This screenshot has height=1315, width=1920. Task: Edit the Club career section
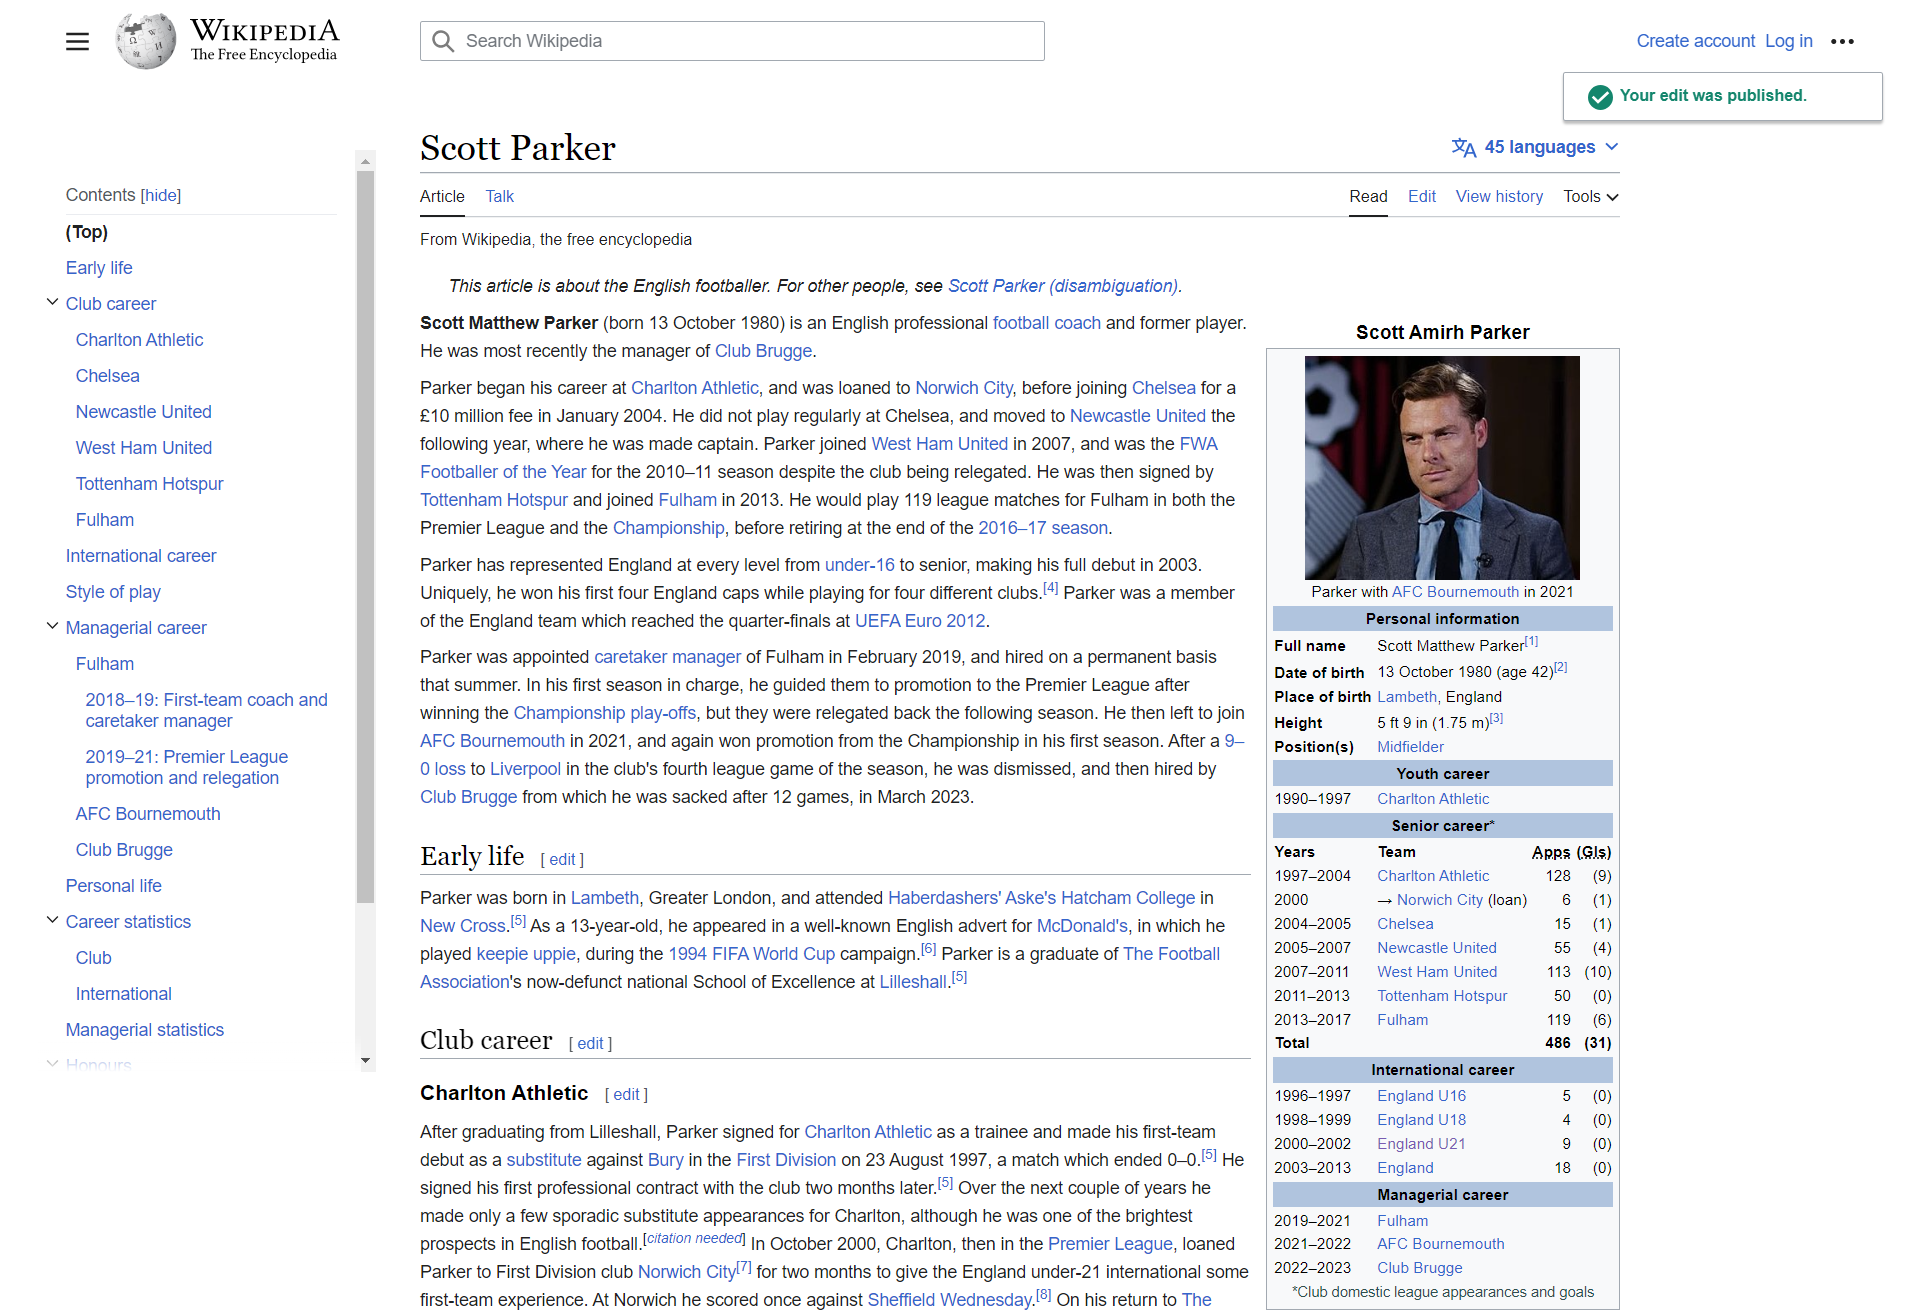tap(590, 1044)
